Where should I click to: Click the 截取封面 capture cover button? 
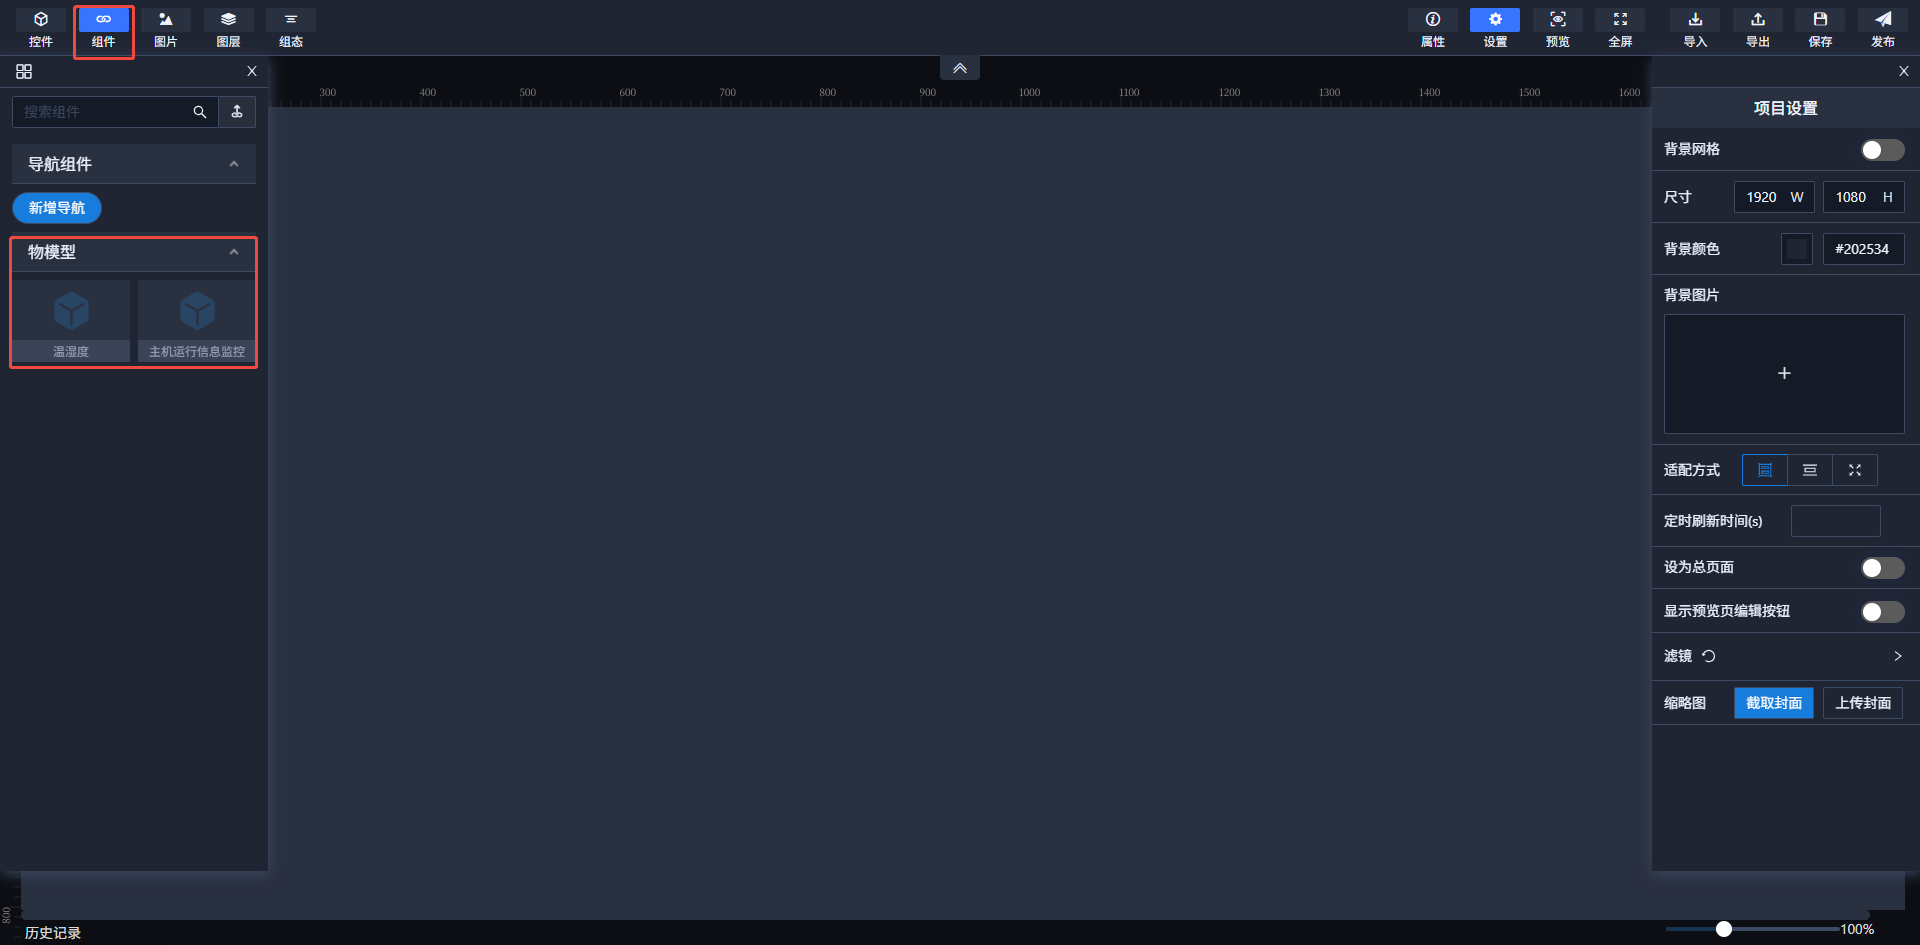pyautogui.click(x=1774, y=703)
